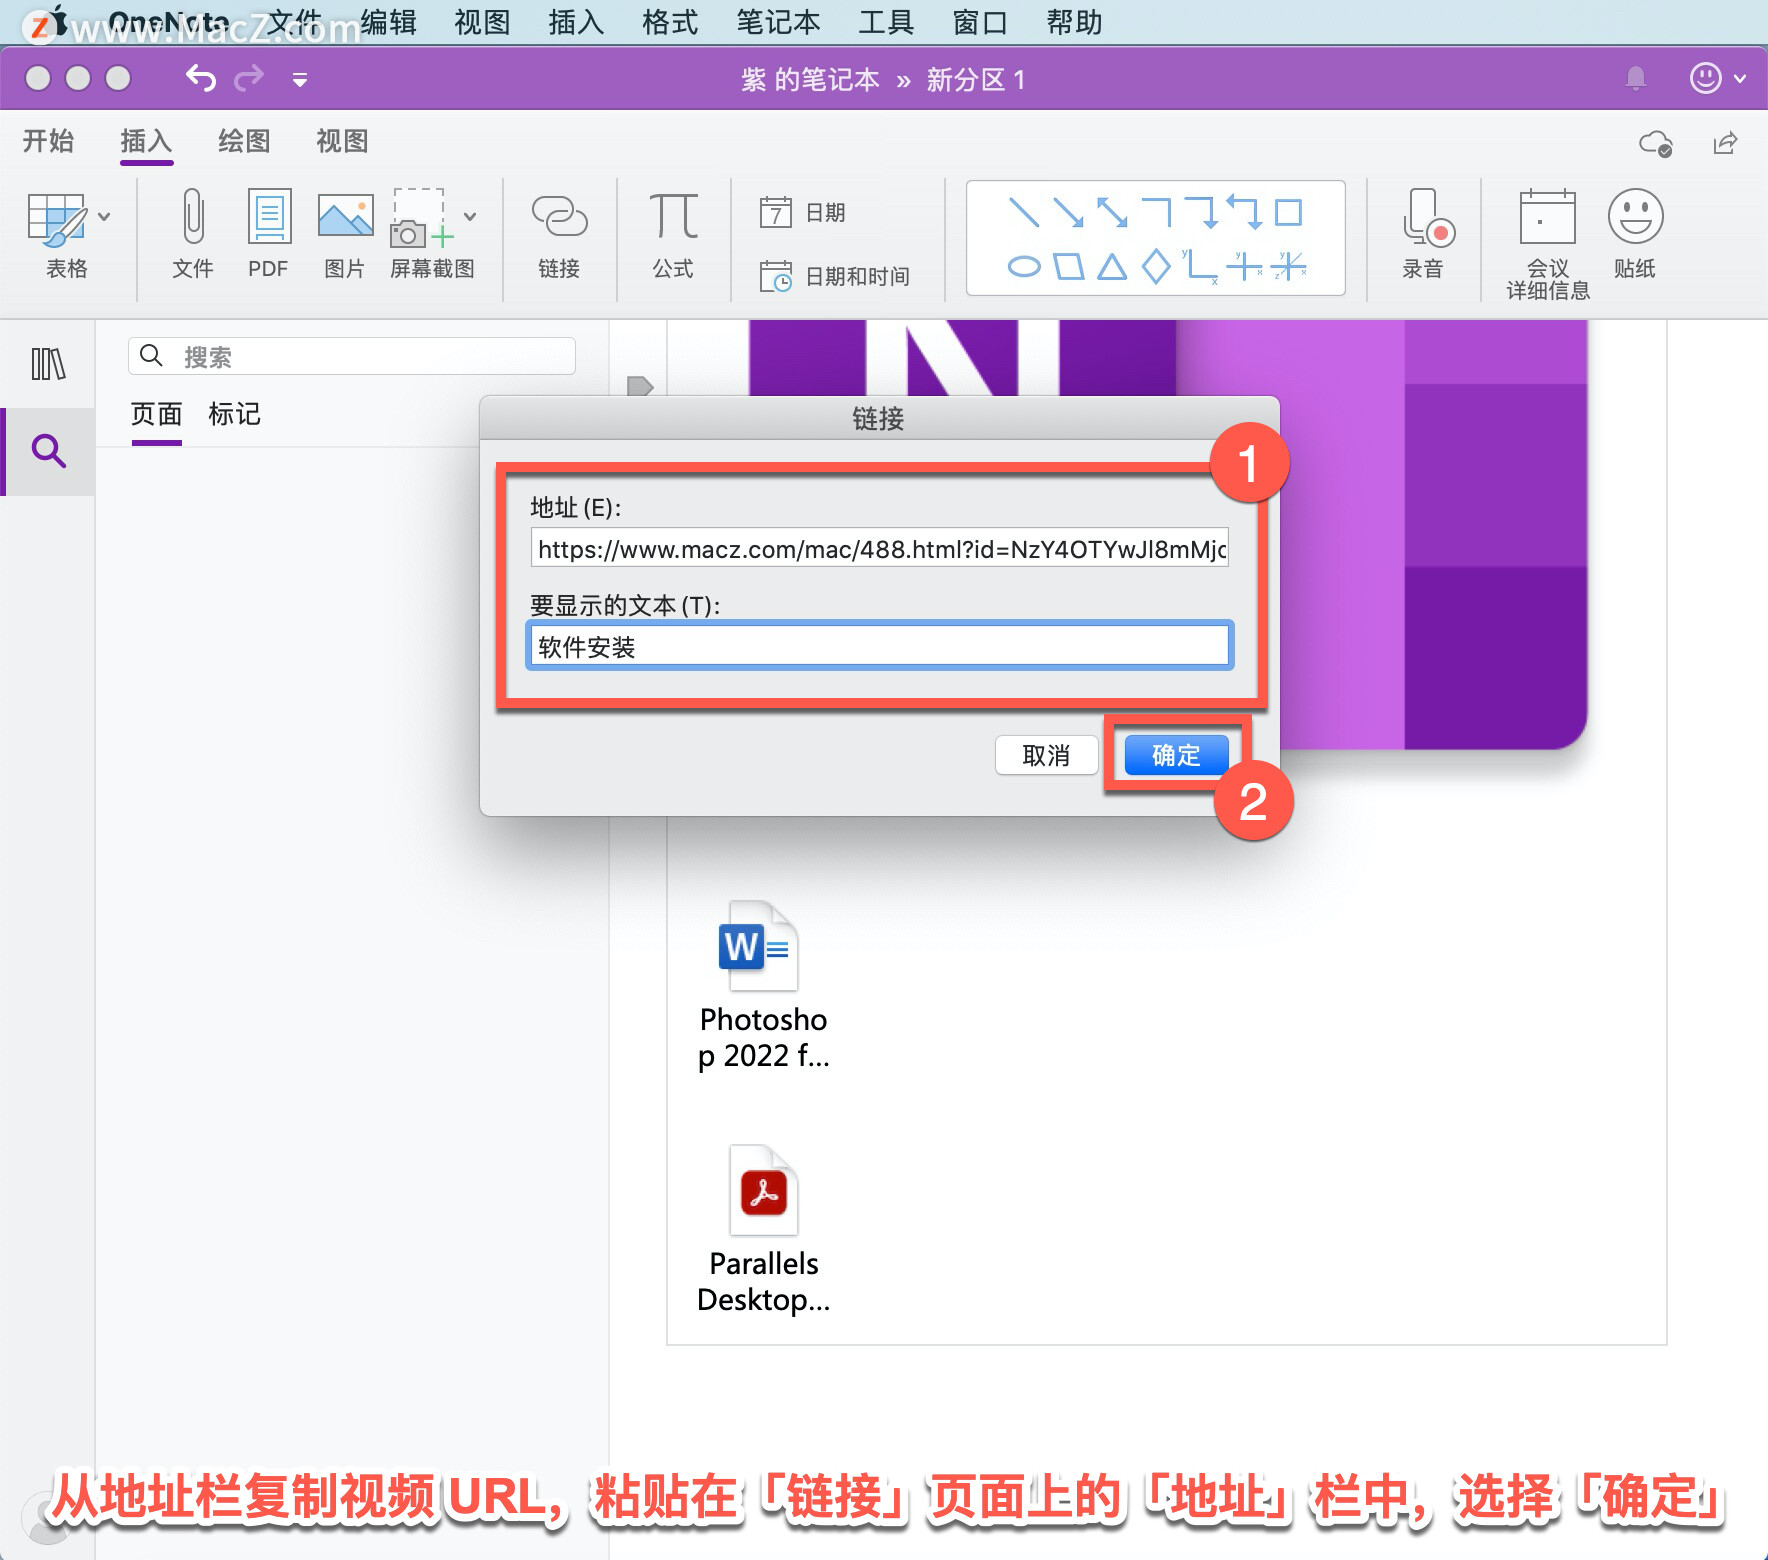Viewport: 1768px width, 1560px height.
Task: Open the 笔记本 menu in the menu bar
Action: (x=778, y=22)
